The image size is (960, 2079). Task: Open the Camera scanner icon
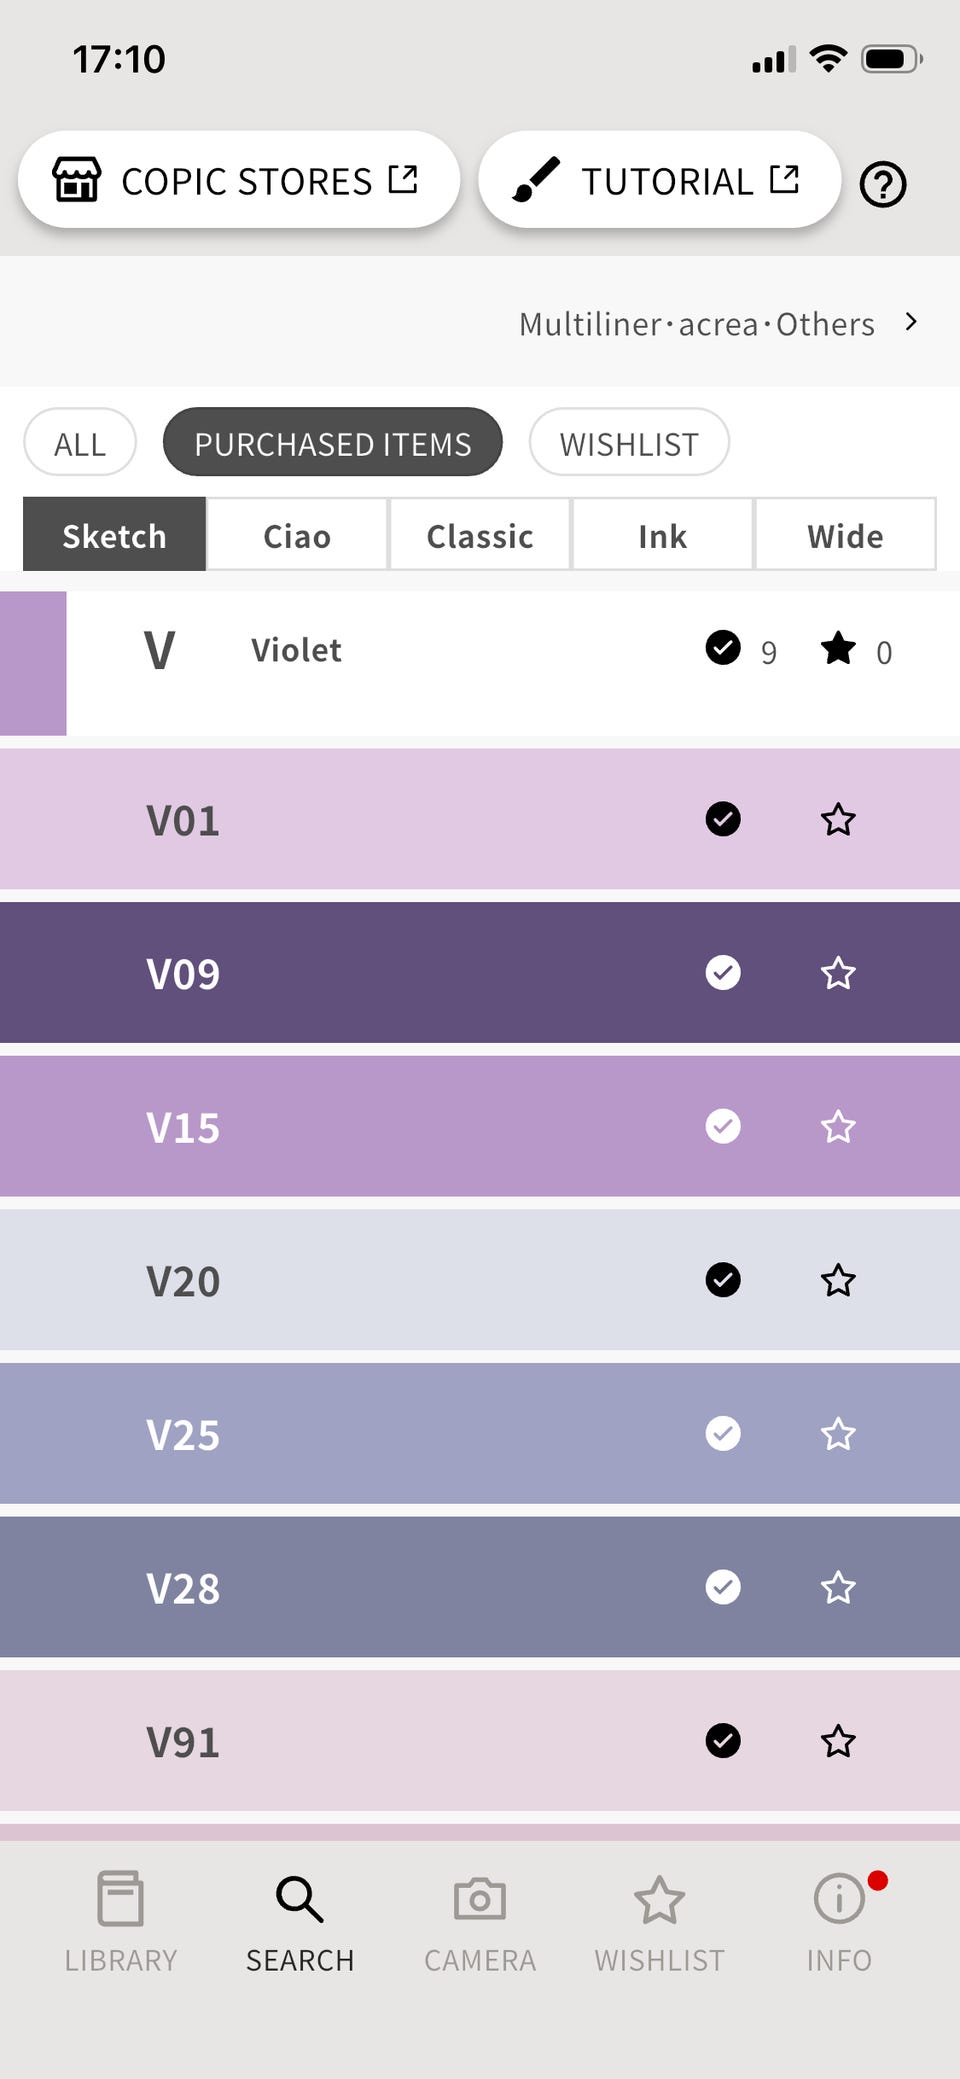(480, 1898)
